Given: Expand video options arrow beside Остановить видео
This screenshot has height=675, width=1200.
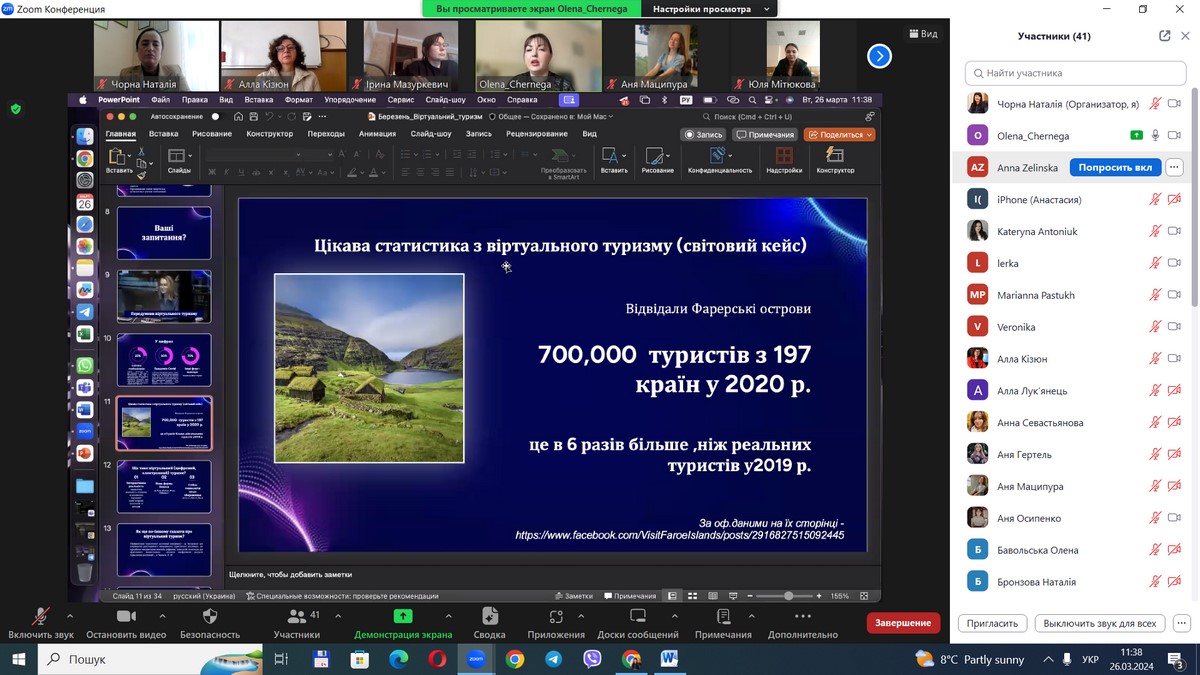Looking at the screenshot, I should point(163,616).
